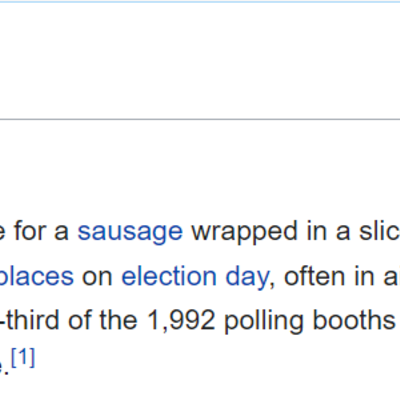400x400 pixels.
Task: Click the words "in a" after wrapped
Action: coord(328,232)
